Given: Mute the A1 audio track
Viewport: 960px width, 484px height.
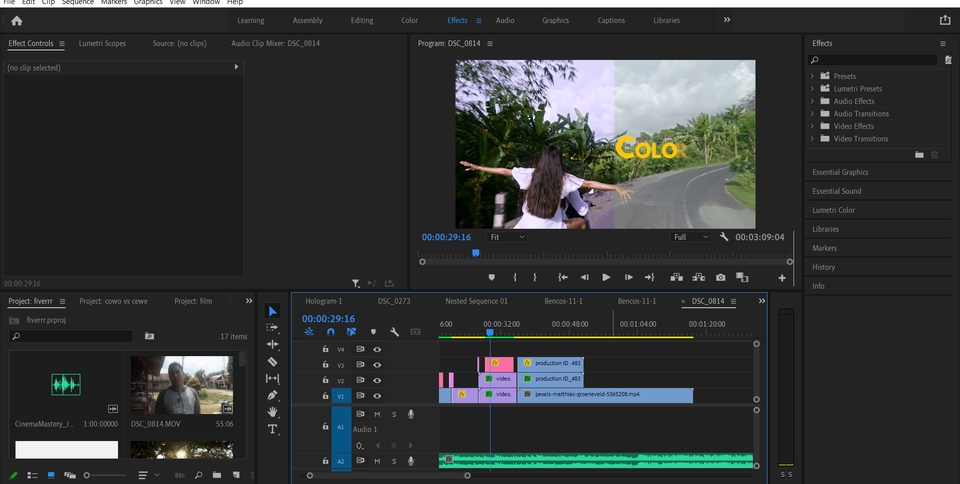Looking at the screenshot, I should 377,414.
